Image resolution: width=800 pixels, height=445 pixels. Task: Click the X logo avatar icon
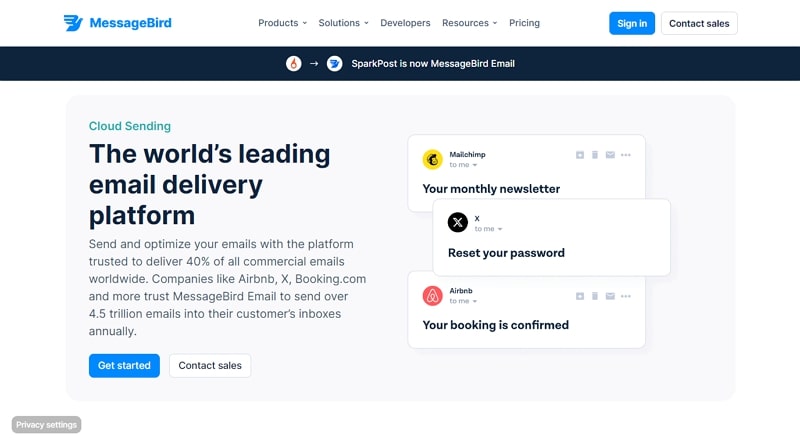coord(458,222)
